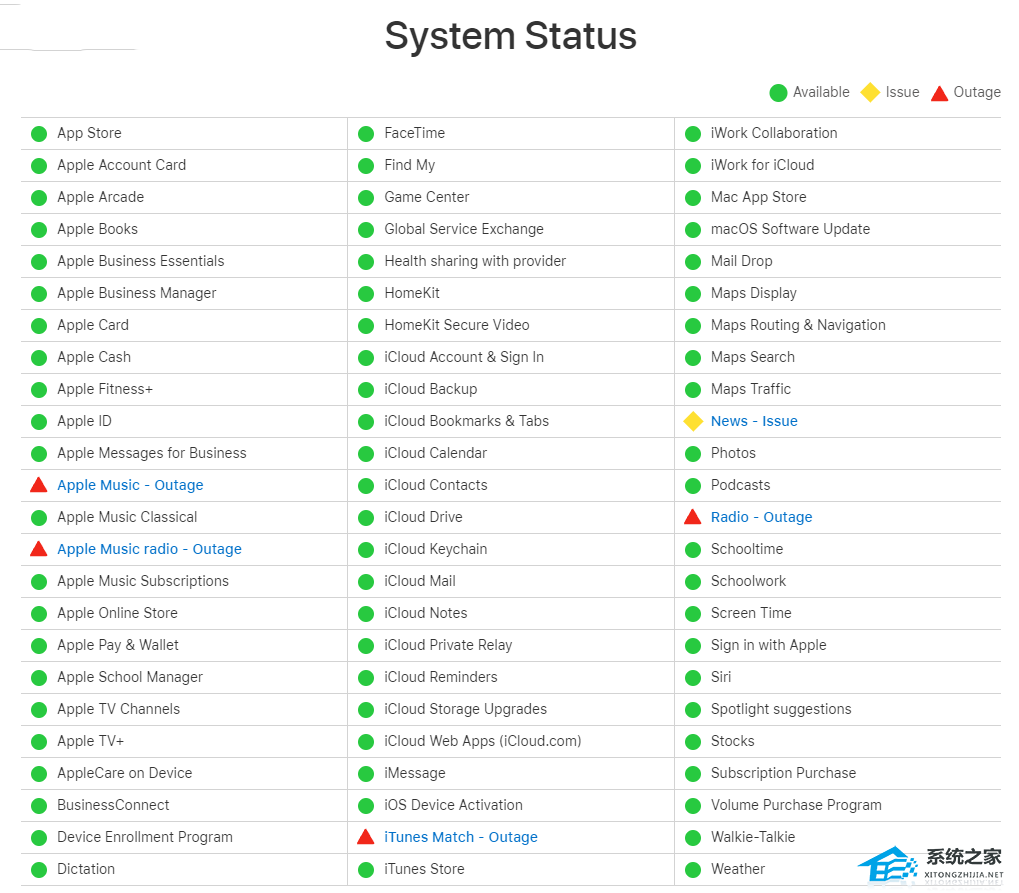1019x893 pixels.
Task: Open the iTunes Match - Outage link
Action: [x=461, y=837]
